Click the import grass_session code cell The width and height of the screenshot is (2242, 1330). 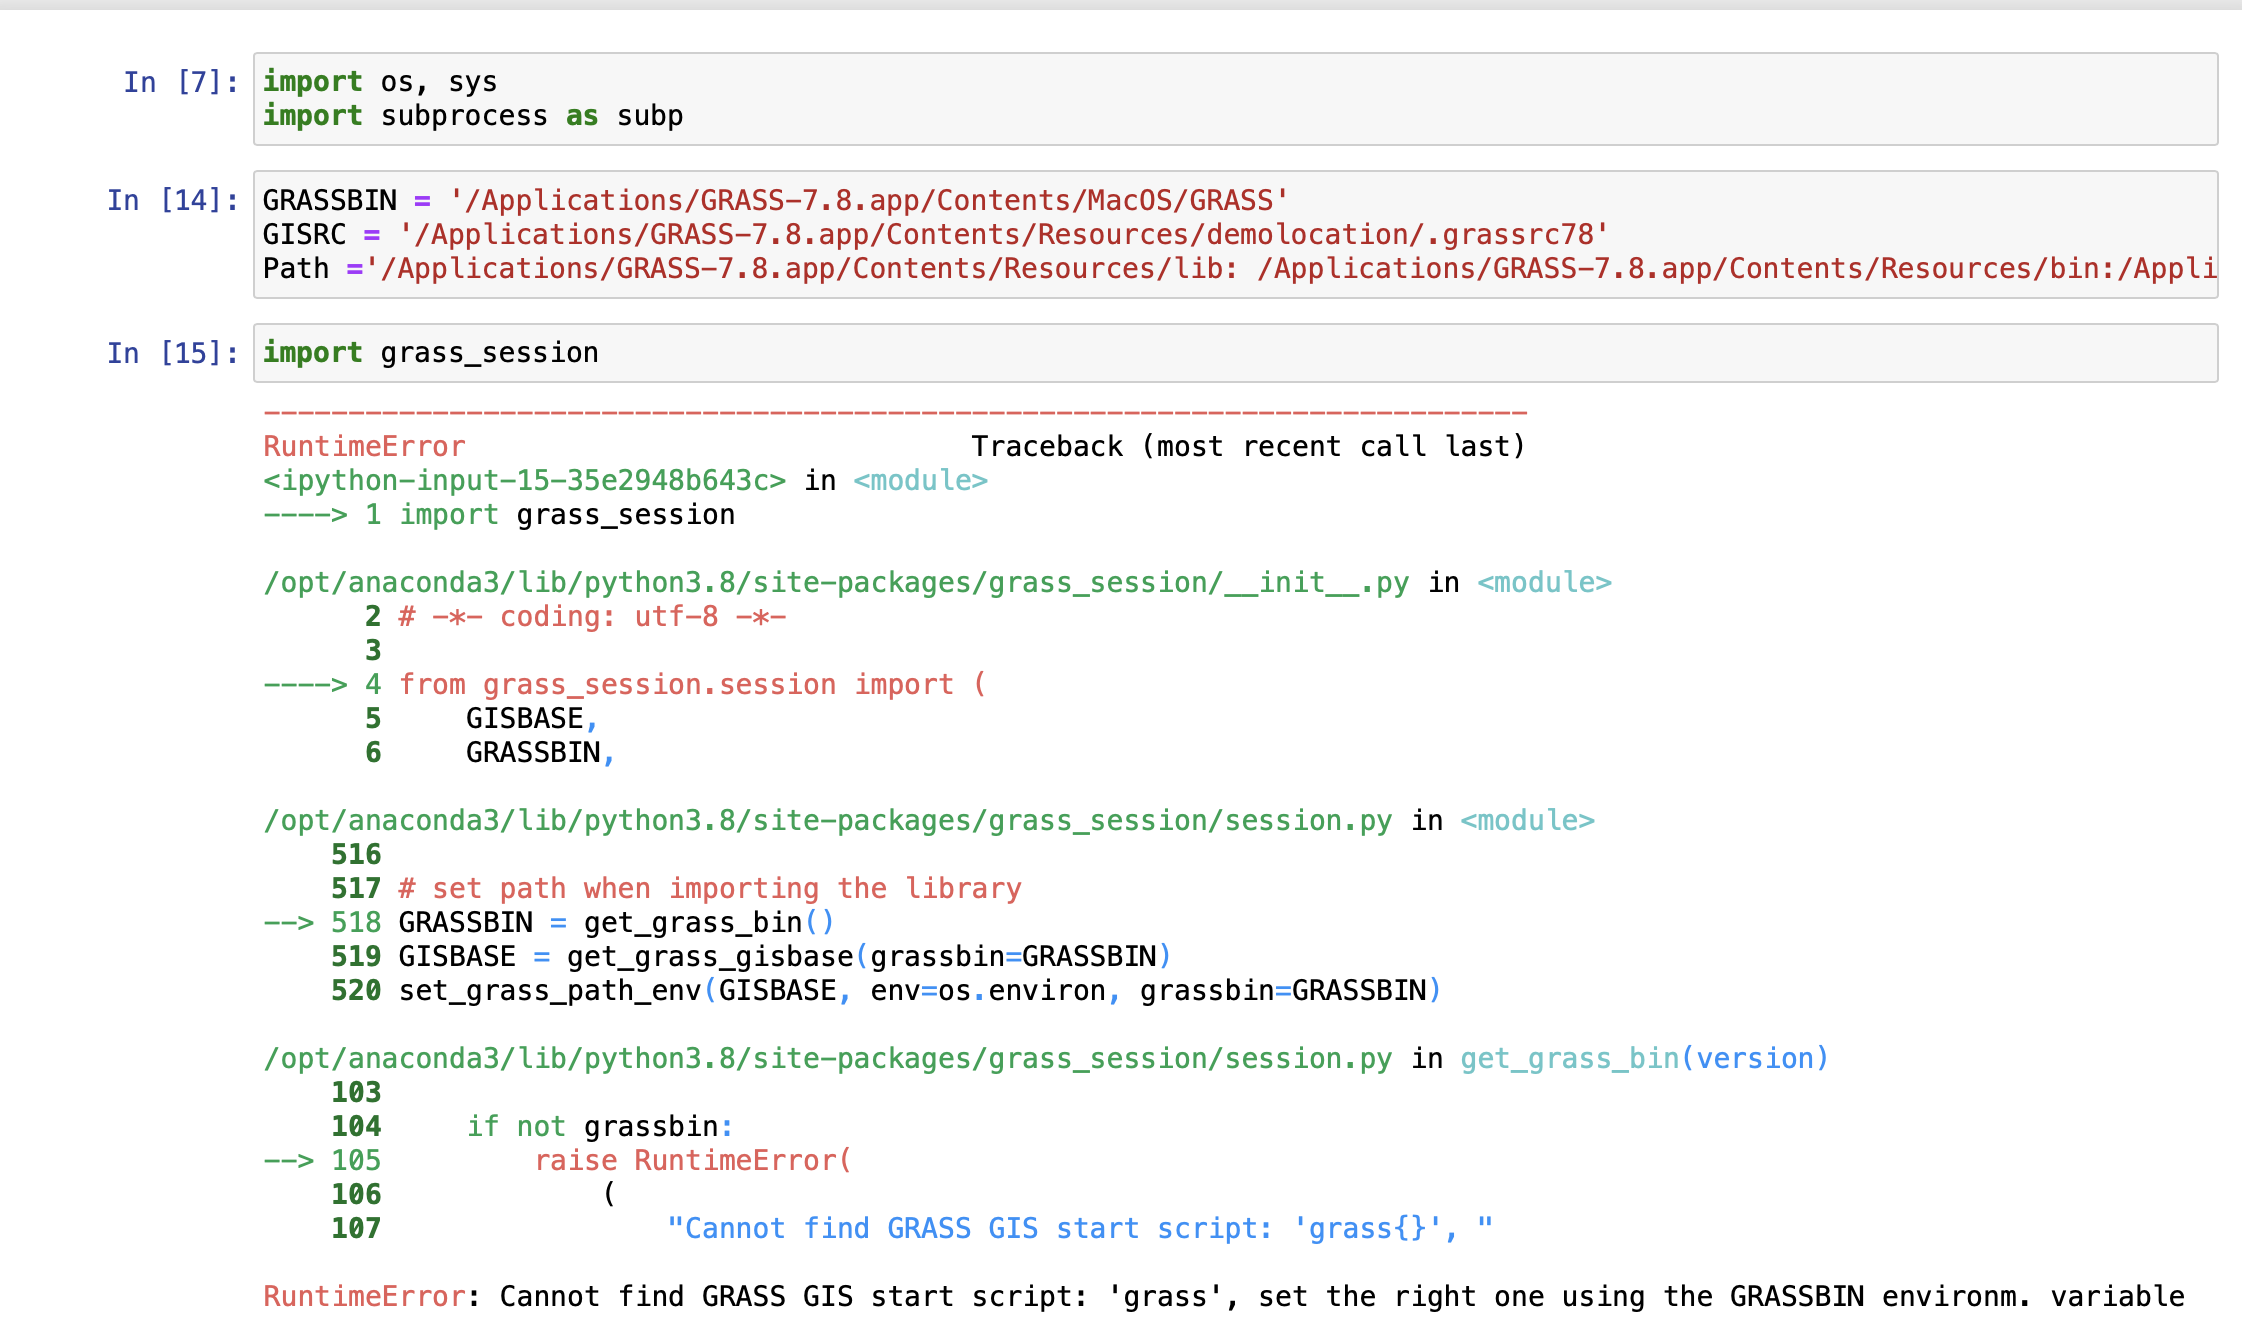click(1235, 353)
